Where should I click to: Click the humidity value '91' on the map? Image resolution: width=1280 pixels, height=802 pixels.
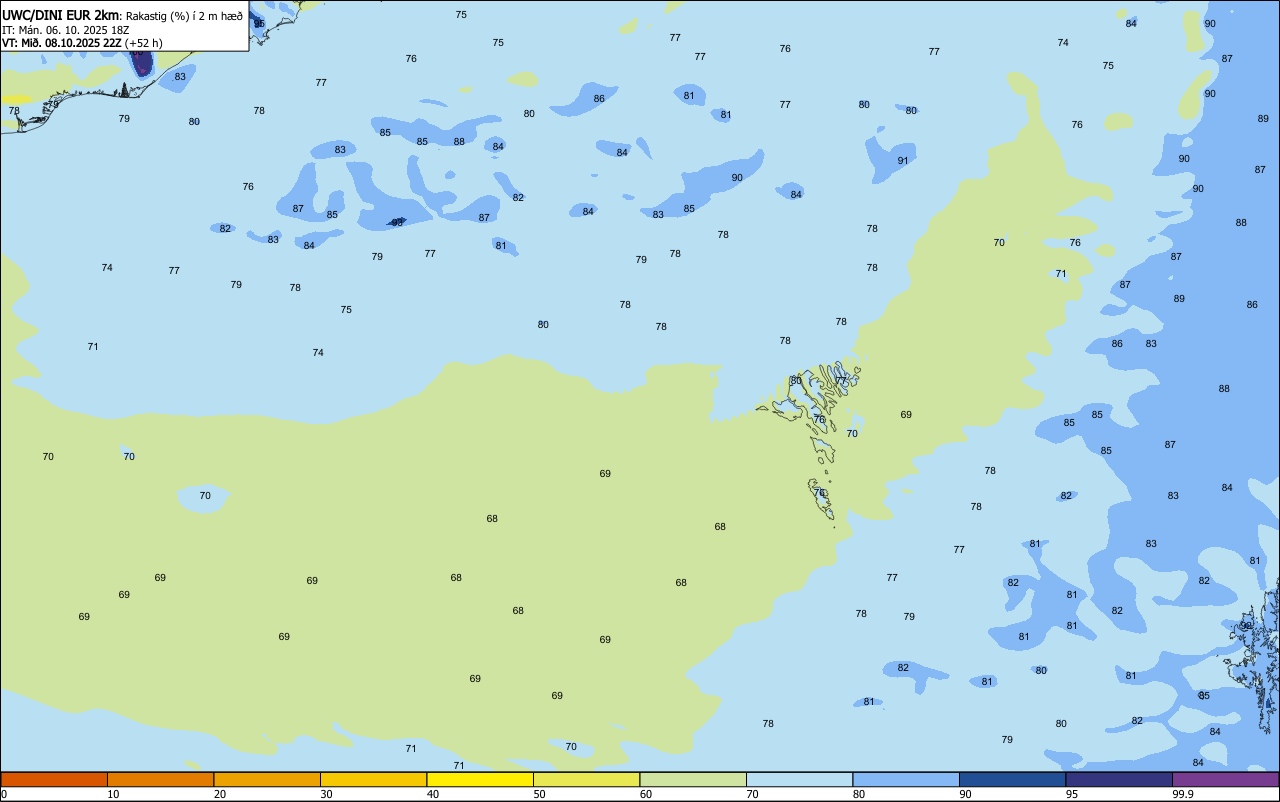click(x=903, y=161)
